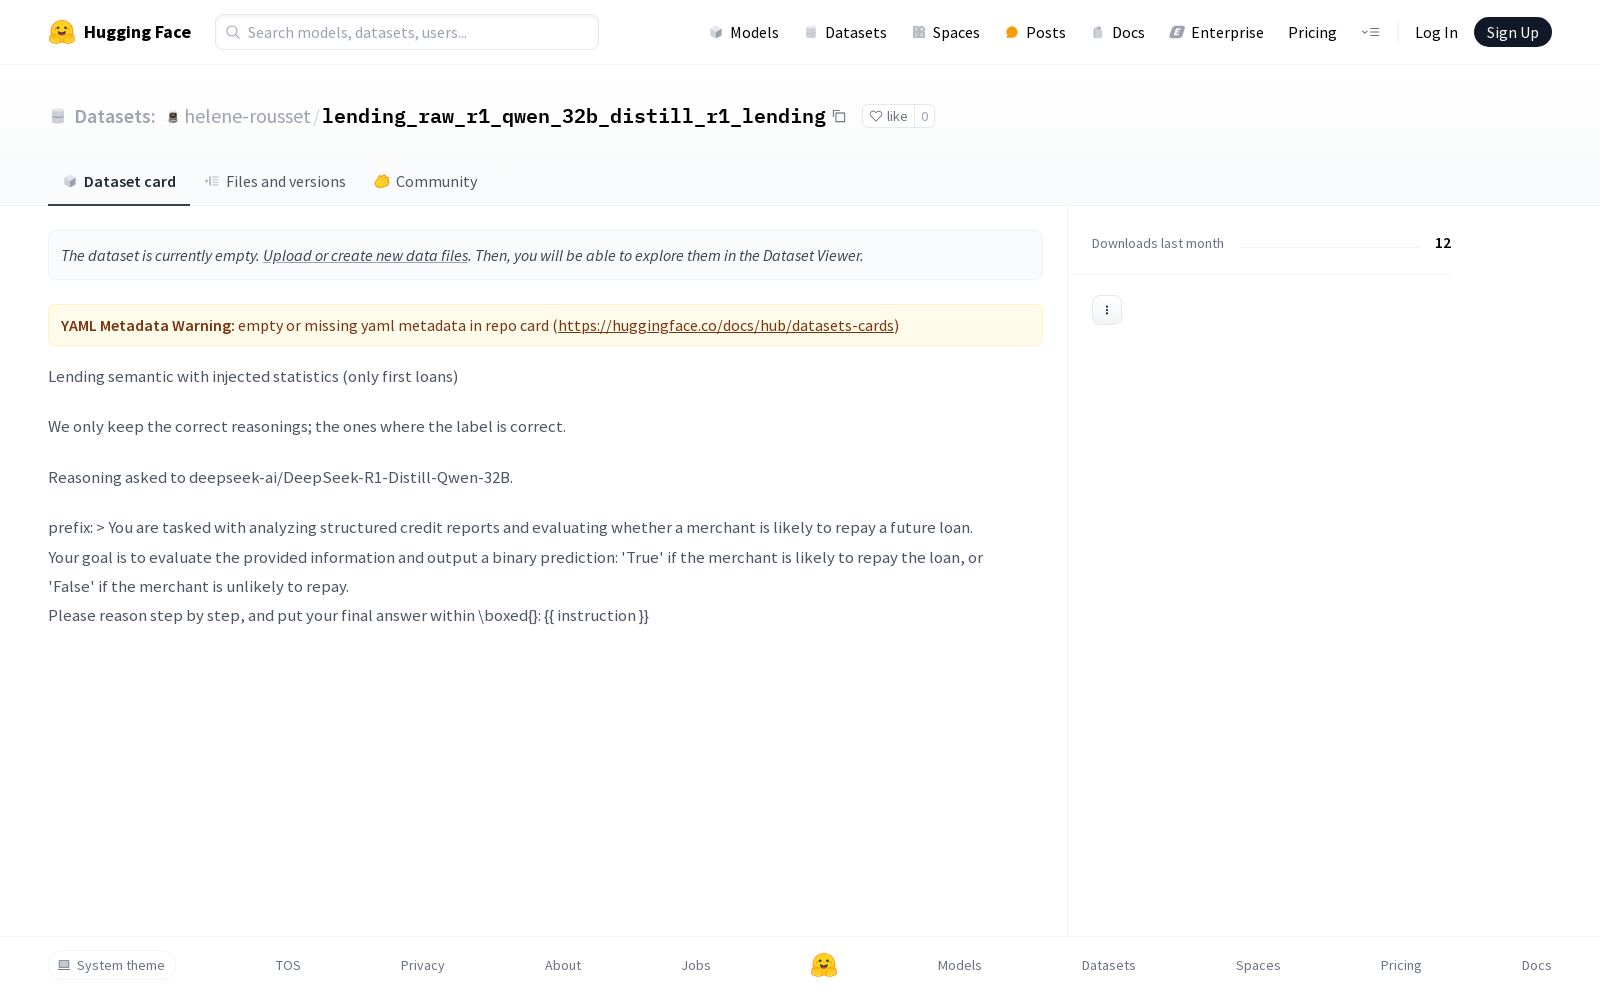The width and height of the screenshot is (1600, 1000).
Task: Click the search magnifier icon
Action: 233,32
